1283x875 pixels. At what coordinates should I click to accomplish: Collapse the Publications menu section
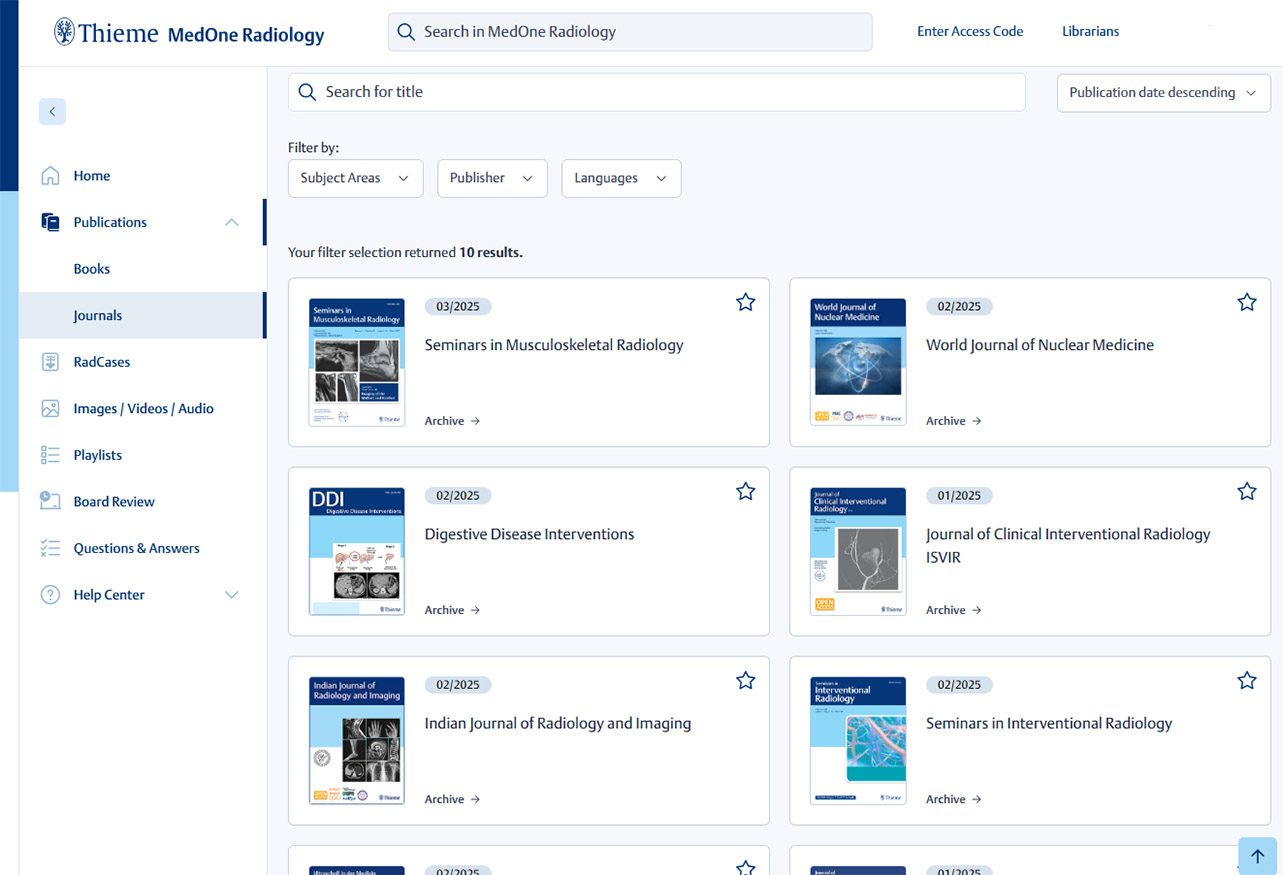231,222
